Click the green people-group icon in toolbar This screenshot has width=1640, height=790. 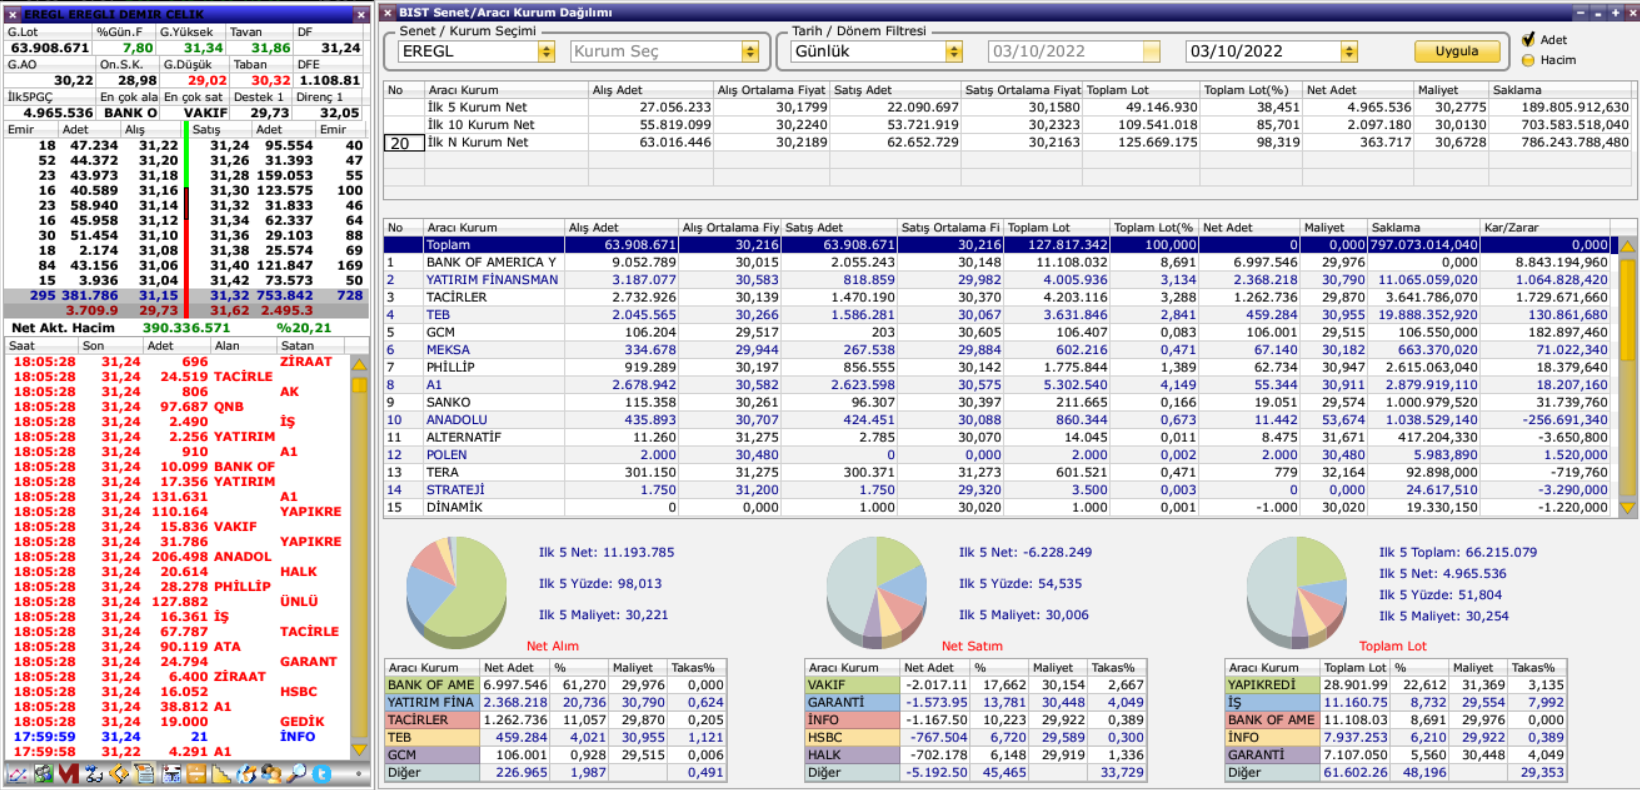coord(43,774)
